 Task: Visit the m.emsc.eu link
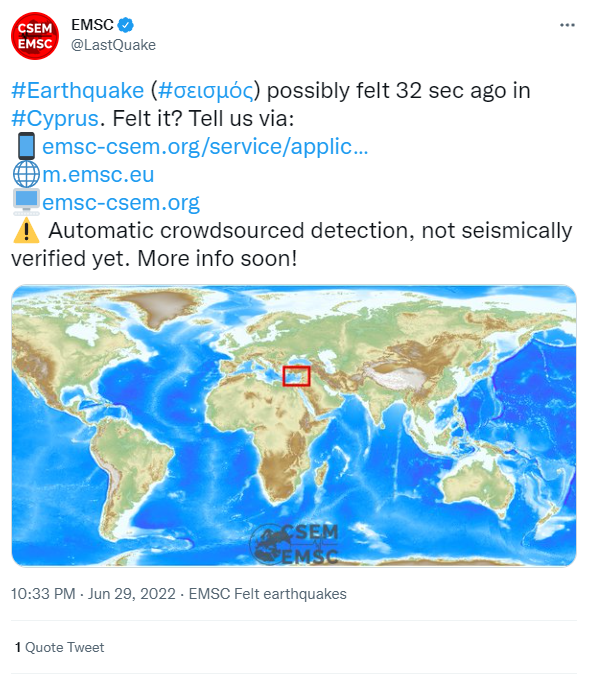tap(98, 175)
